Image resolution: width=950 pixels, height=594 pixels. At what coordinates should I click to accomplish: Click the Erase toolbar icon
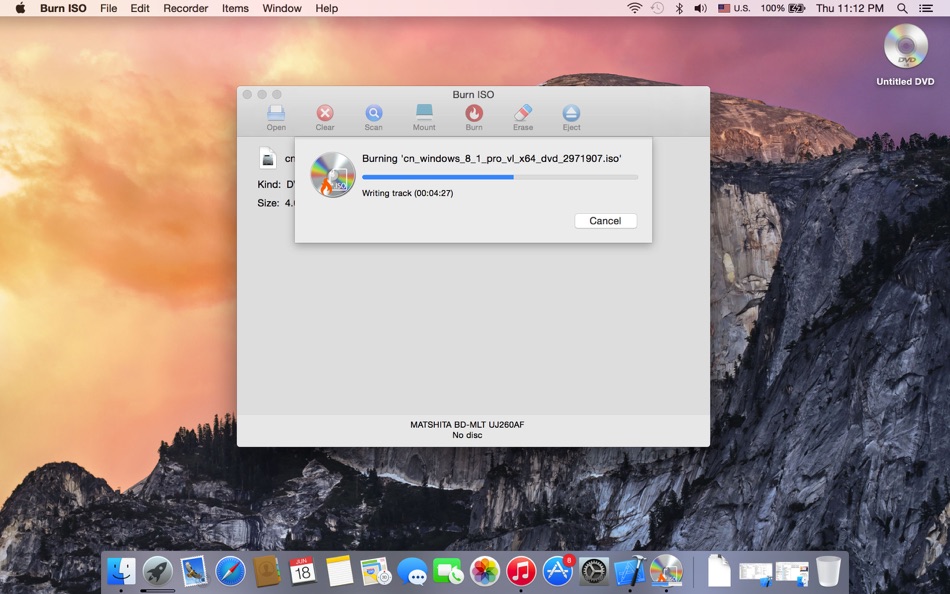click(523, 113)
